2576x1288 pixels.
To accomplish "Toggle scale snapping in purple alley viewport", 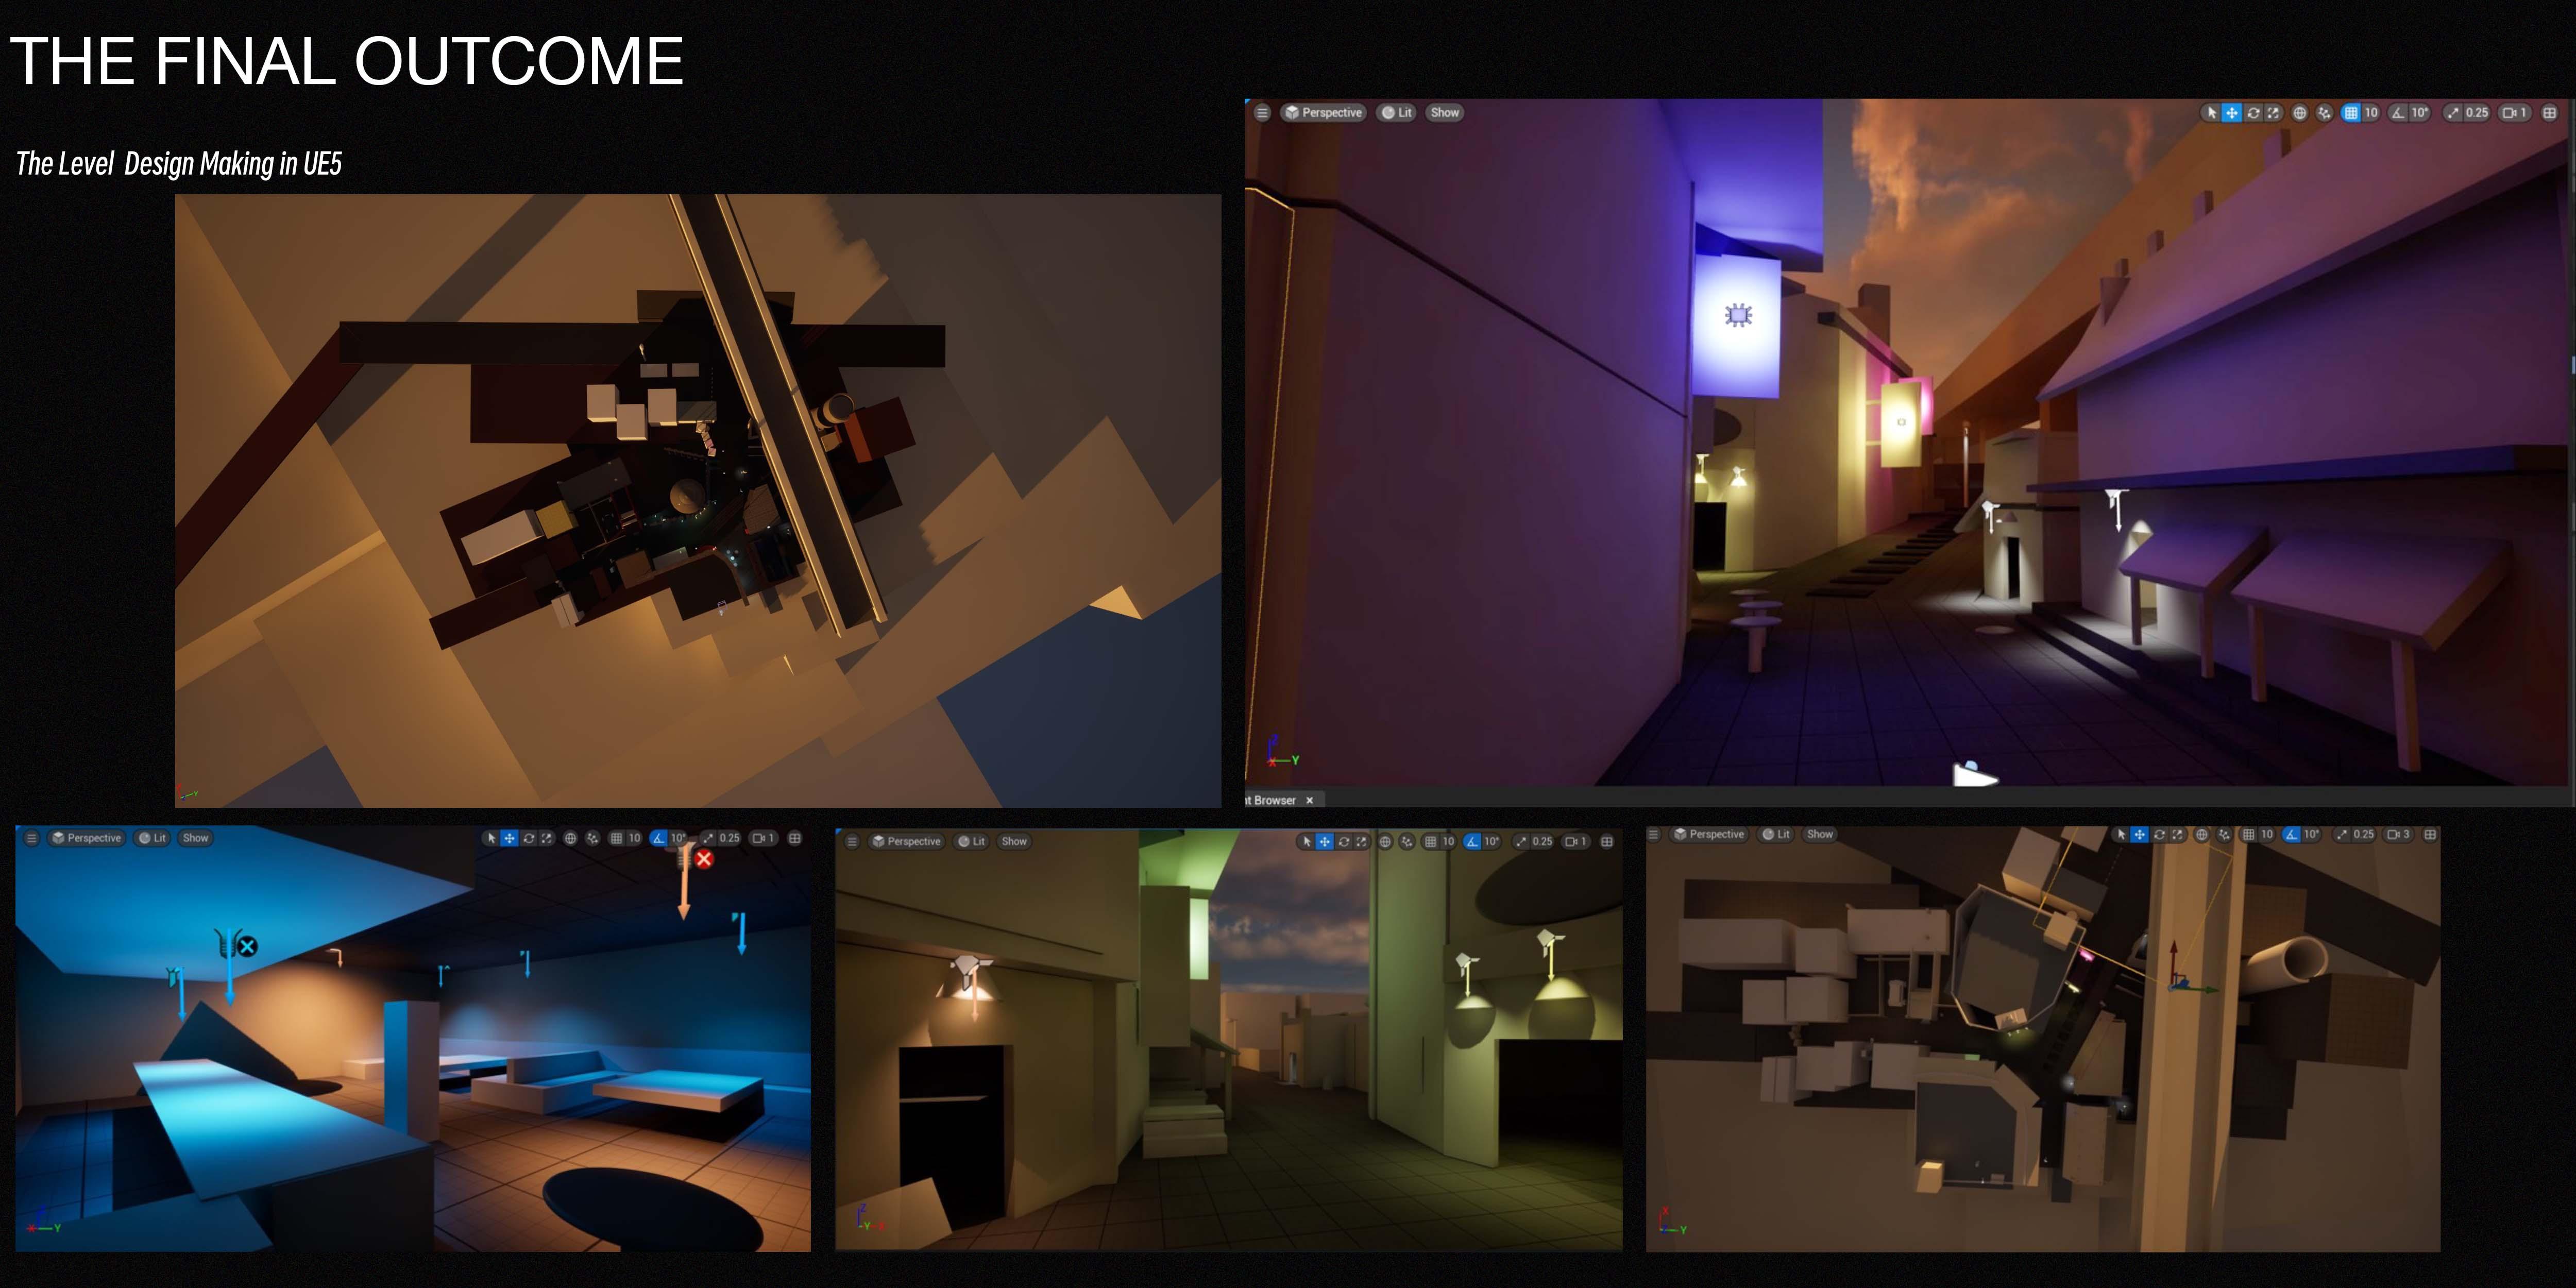I will (x=2452, y=113).
